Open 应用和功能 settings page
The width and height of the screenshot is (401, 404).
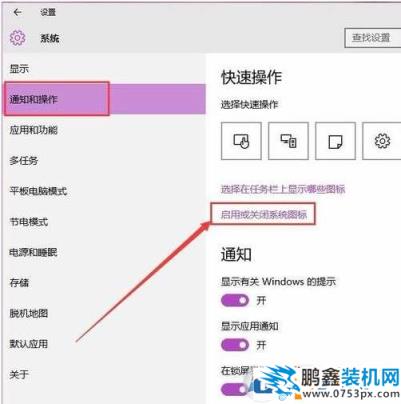click(x=33, y=130)
